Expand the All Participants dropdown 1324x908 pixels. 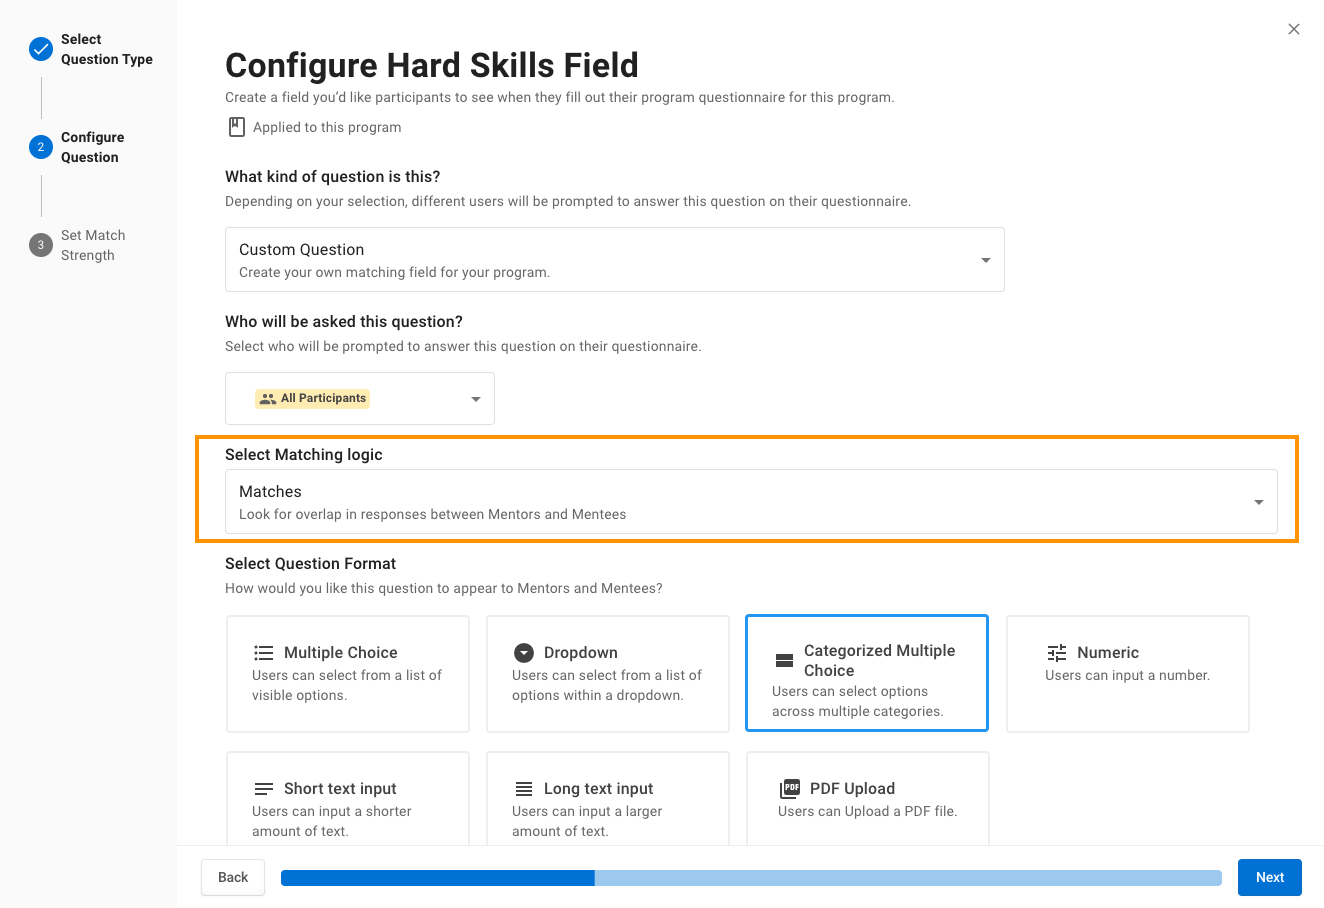coord(360,398)
